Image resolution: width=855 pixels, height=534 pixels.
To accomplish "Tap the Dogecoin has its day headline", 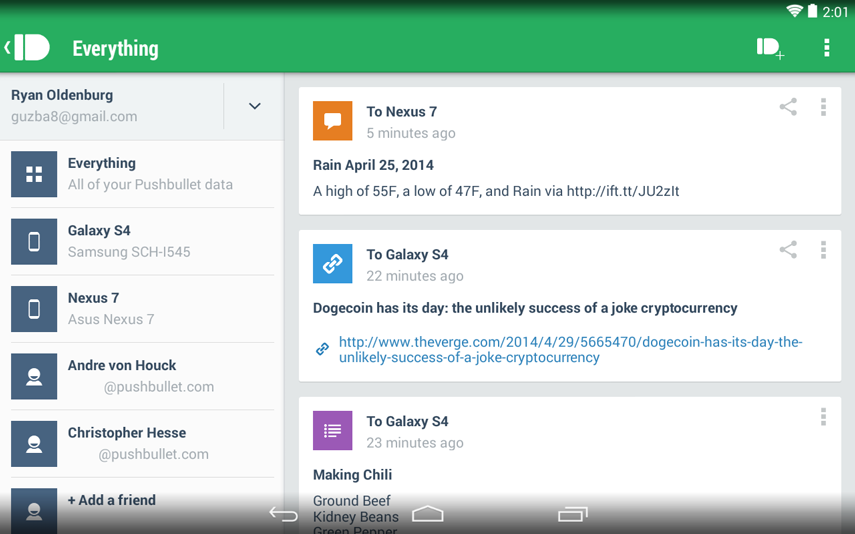I will coord(525,308).
